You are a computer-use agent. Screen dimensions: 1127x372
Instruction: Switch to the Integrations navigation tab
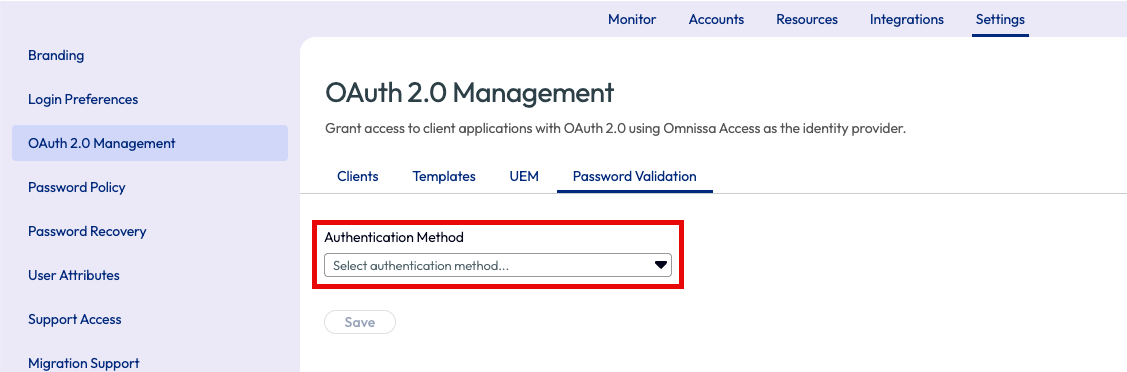click(x=906, y=19)
